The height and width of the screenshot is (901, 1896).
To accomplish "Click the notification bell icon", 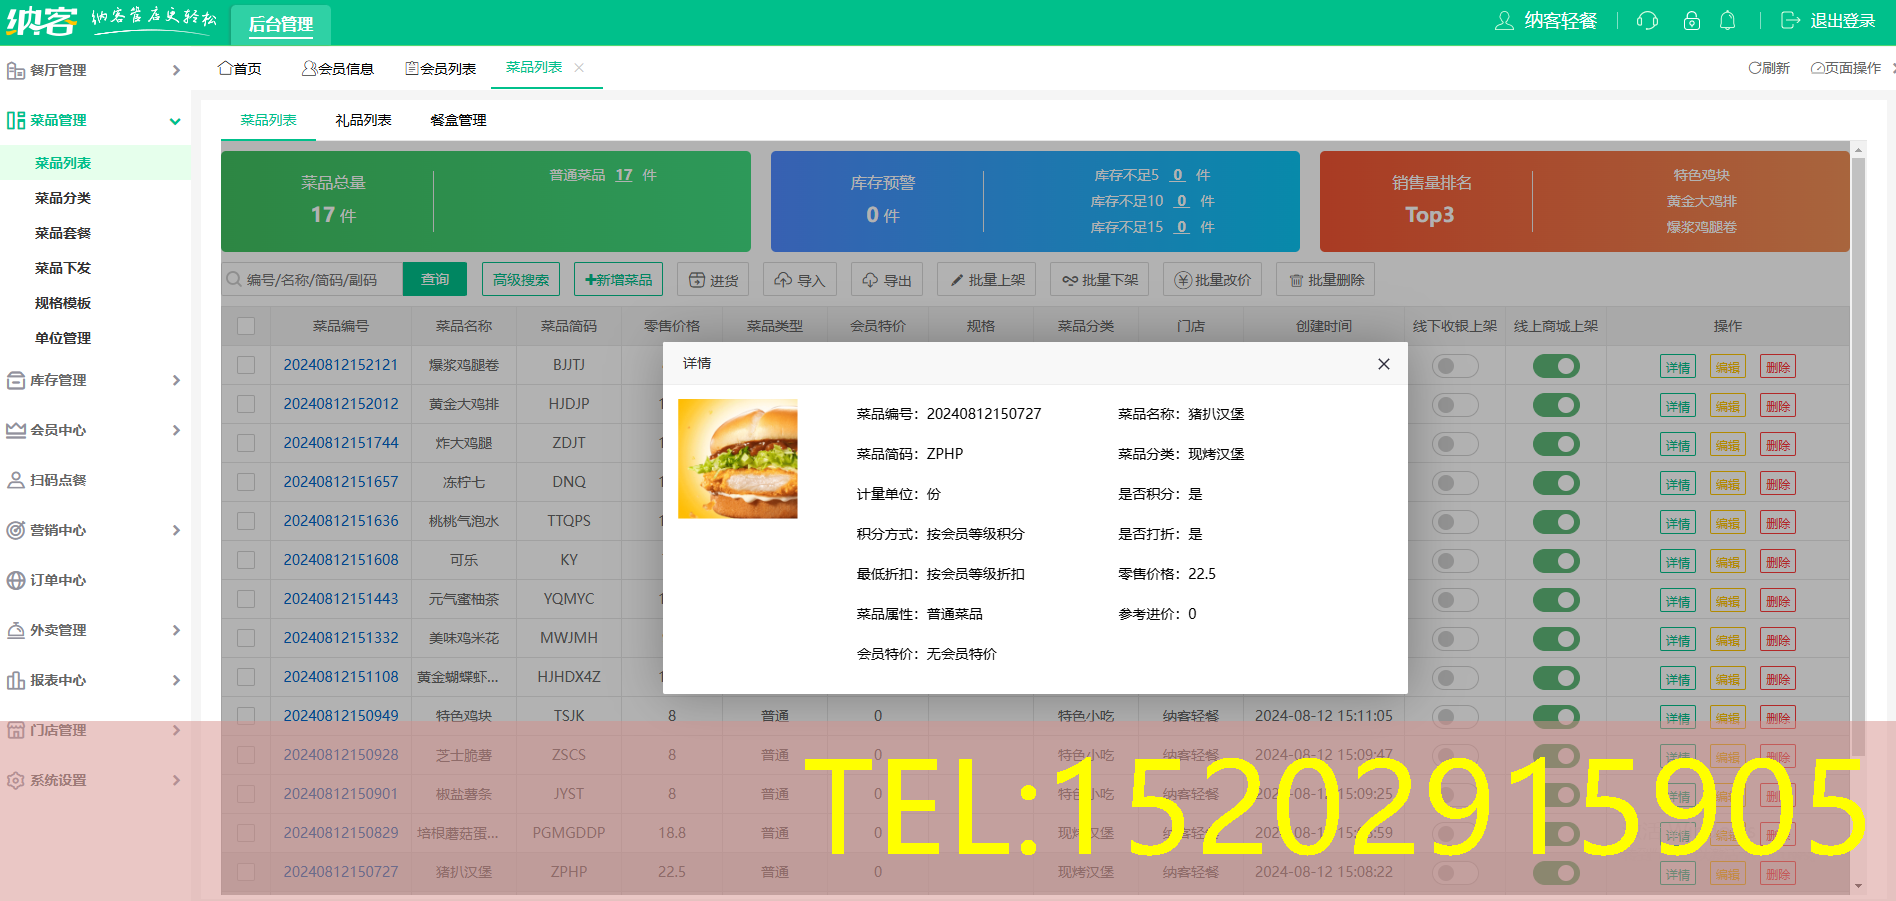I will 1728,20.
